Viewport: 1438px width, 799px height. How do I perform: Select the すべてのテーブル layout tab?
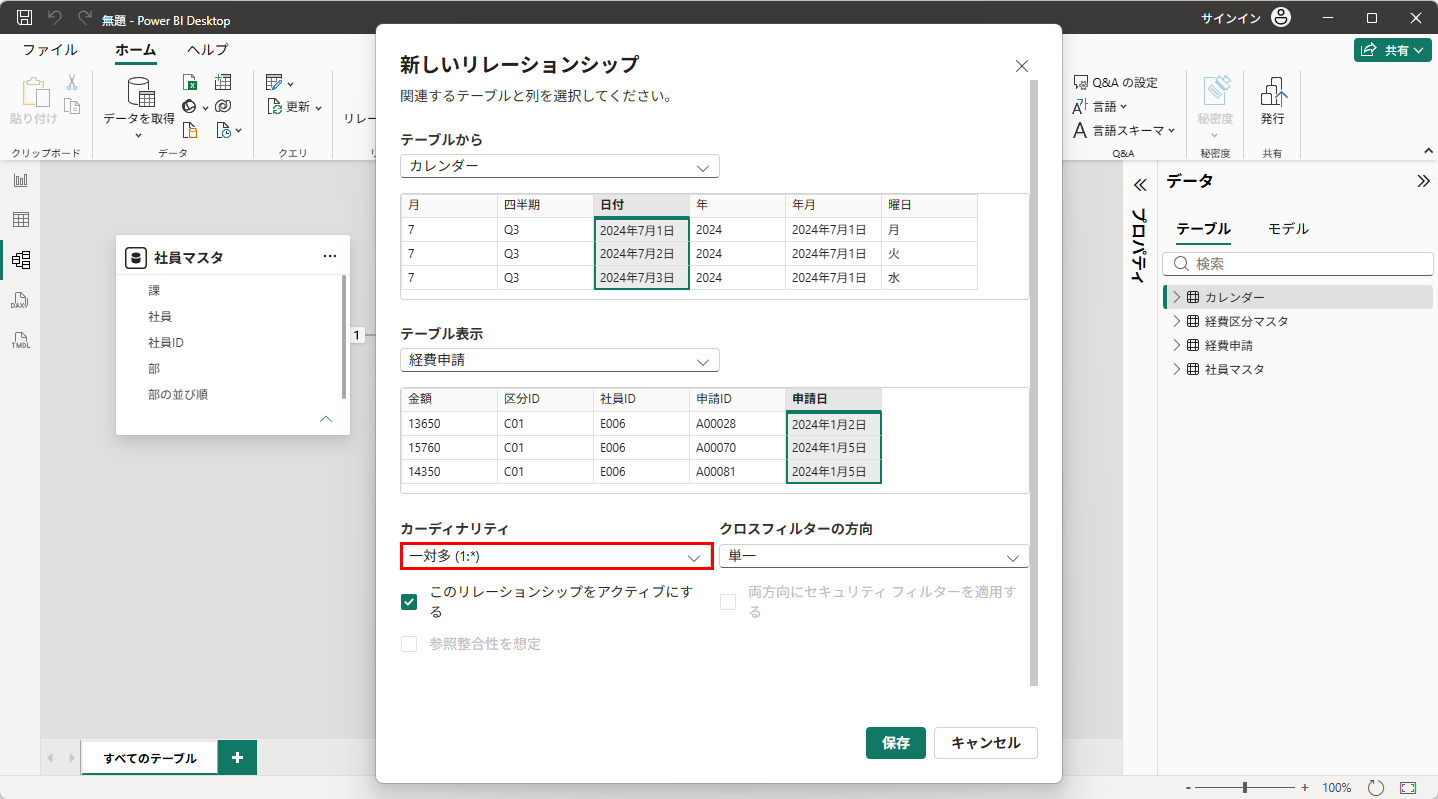(150, 758)
